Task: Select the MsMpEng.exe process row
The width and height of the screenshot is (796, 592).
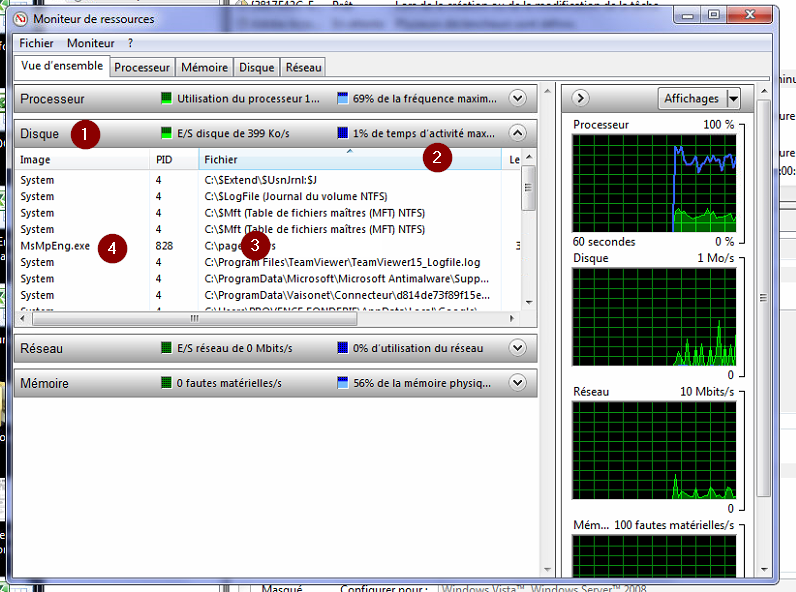Action: pos(268,246)
